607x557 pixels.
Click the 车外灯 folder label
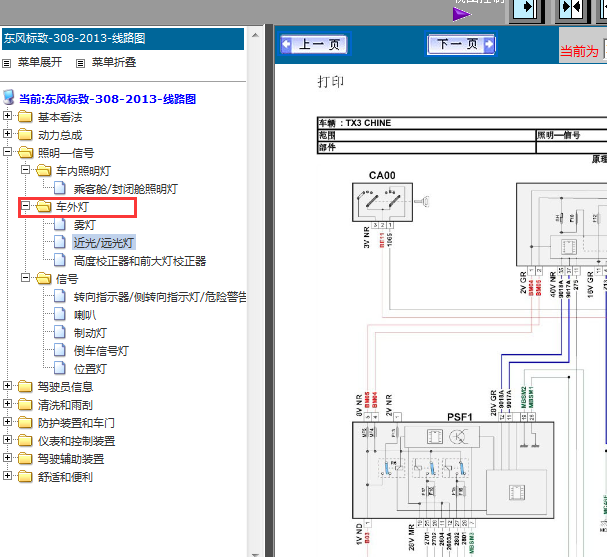tap(72, 207)
